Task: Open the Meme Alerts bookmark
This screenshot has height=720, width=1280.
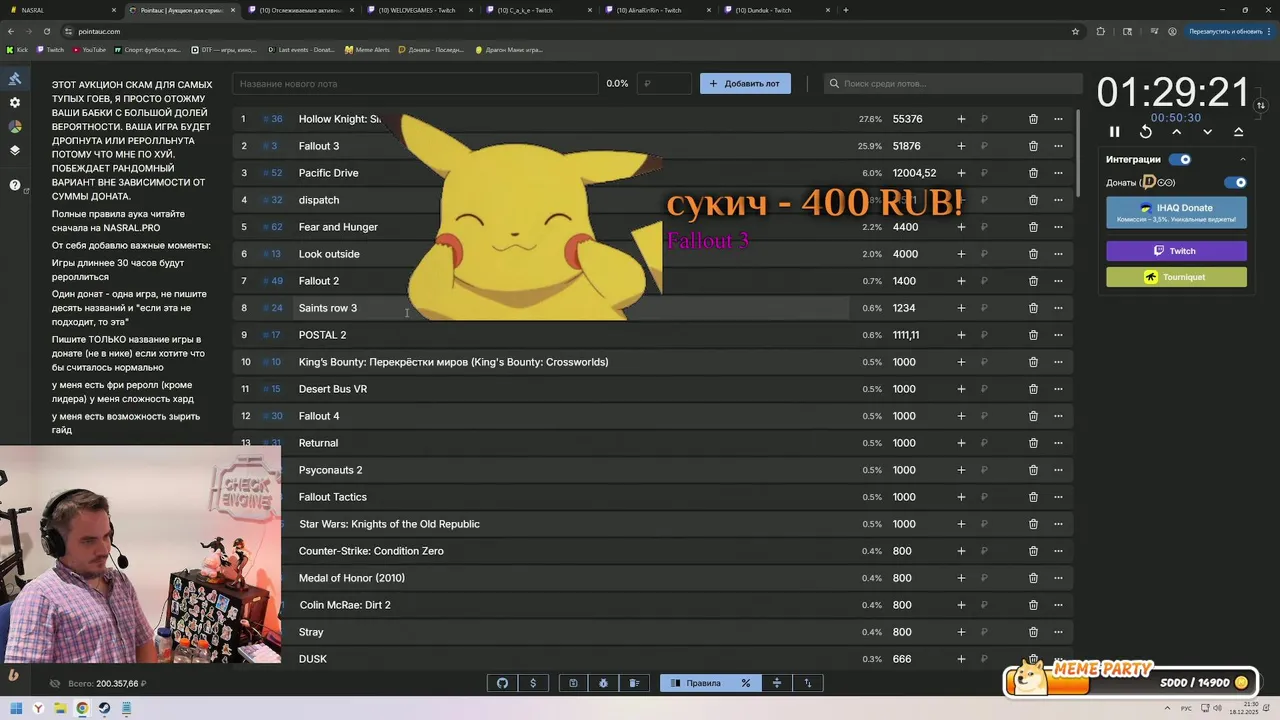Action: [366, 49]
